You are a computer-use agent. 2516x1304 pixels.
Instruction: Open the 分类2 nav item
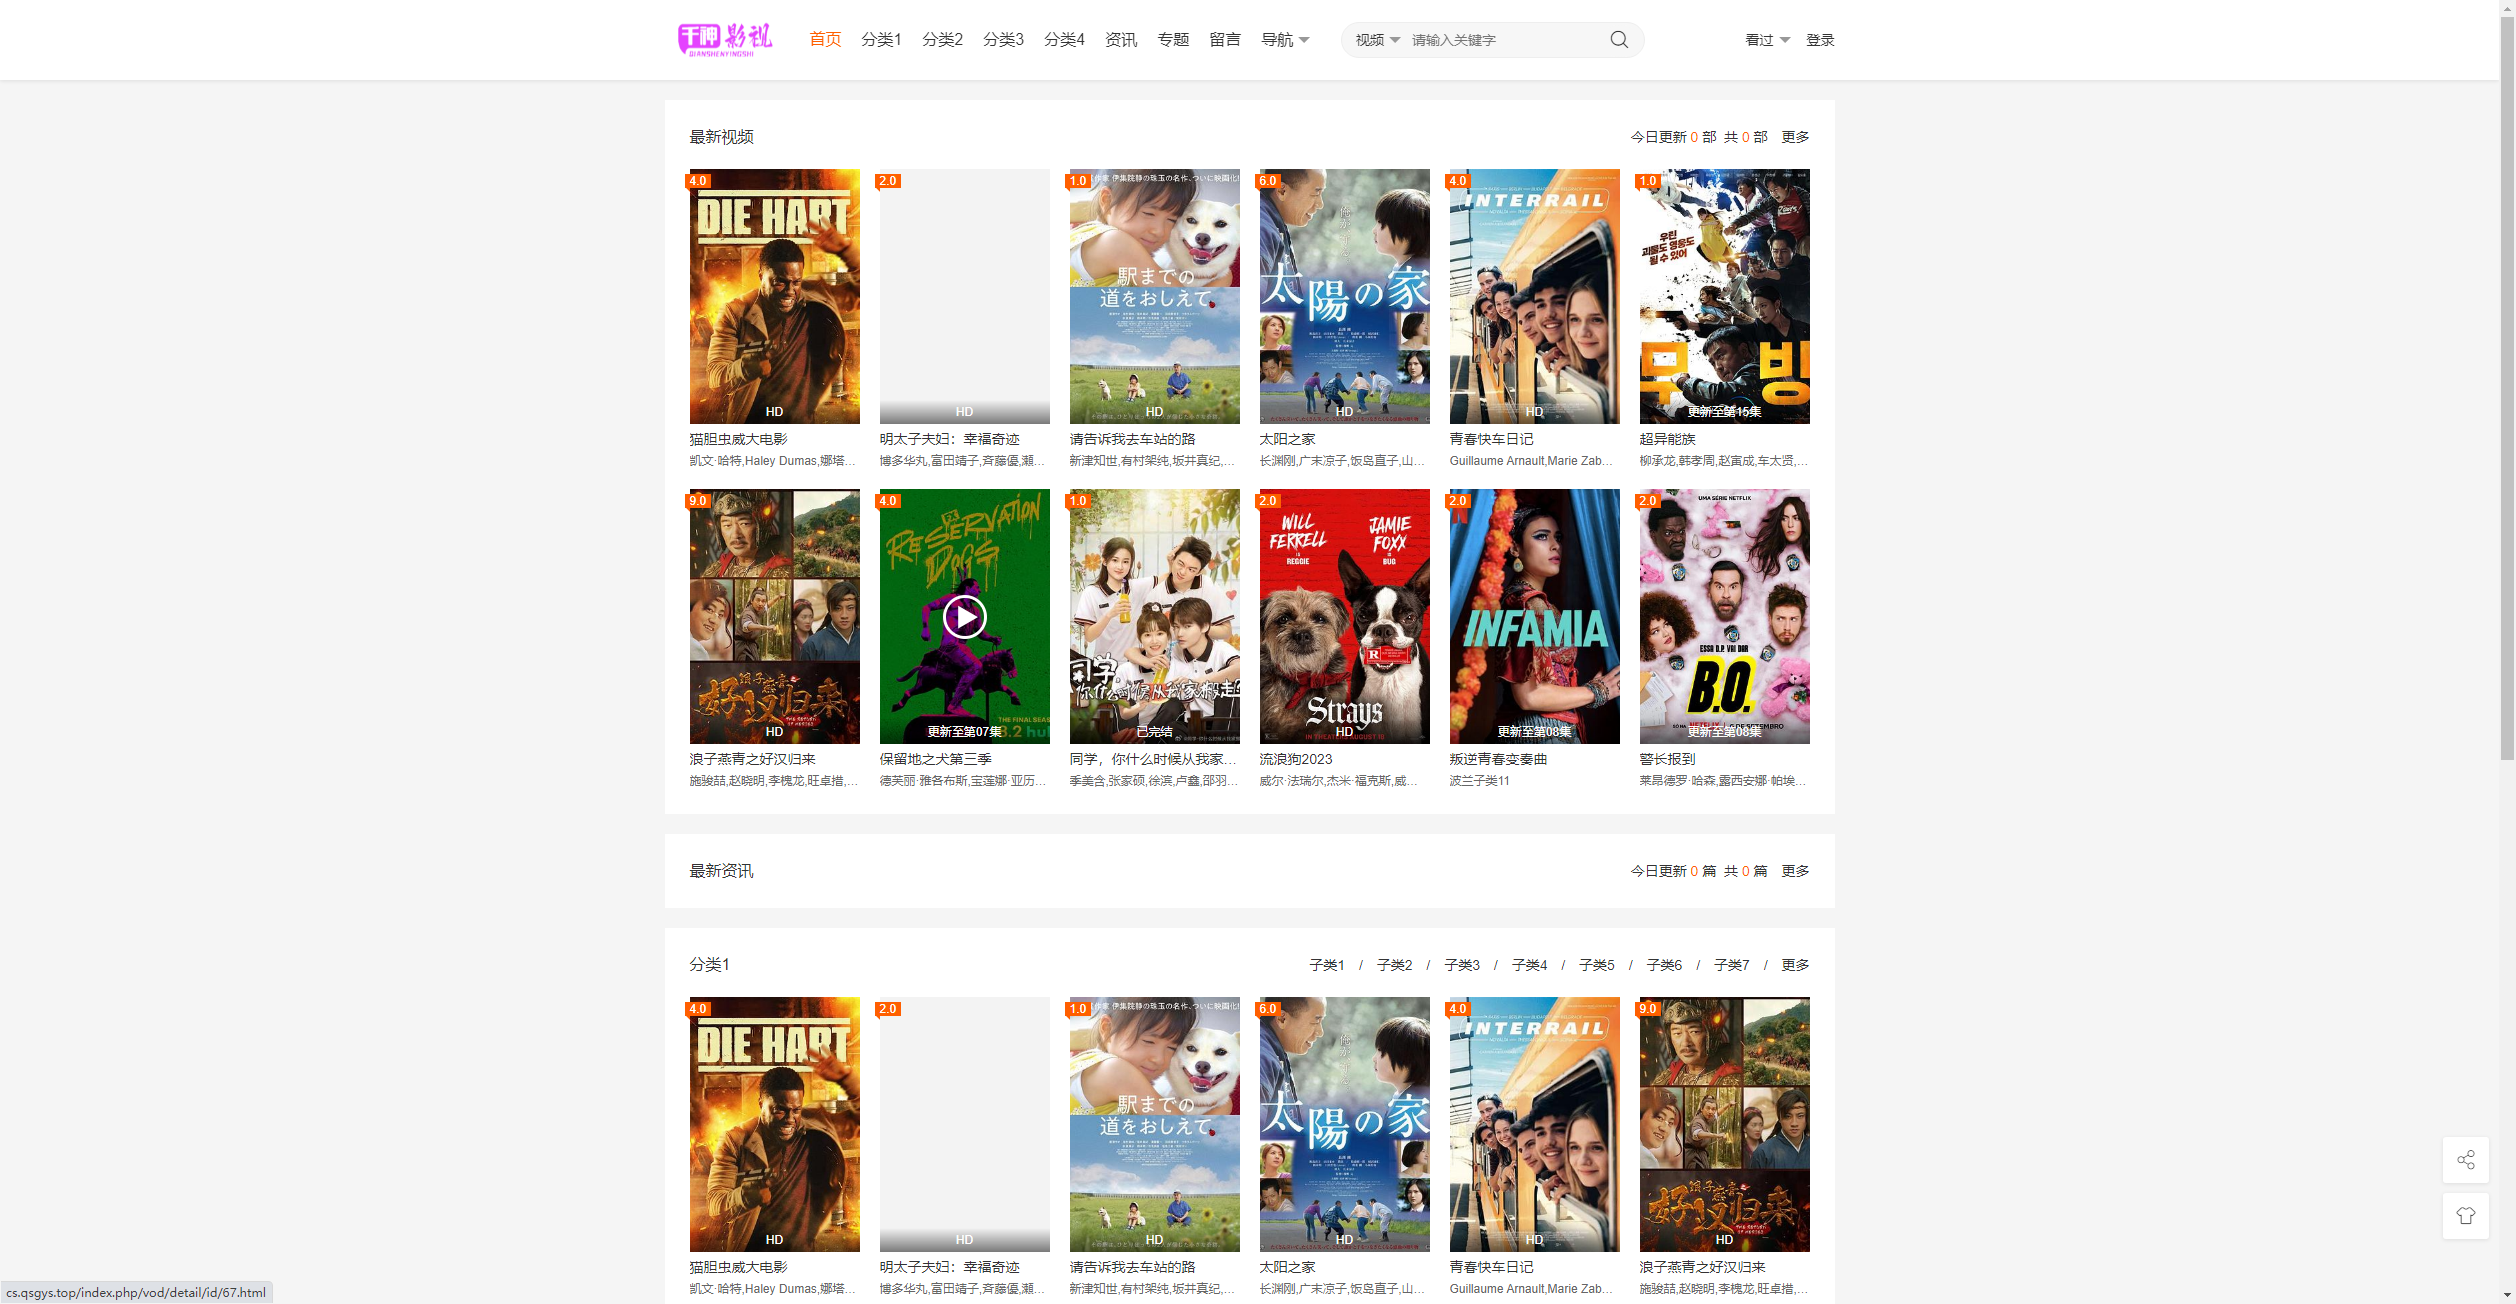(x=942, y=40)
